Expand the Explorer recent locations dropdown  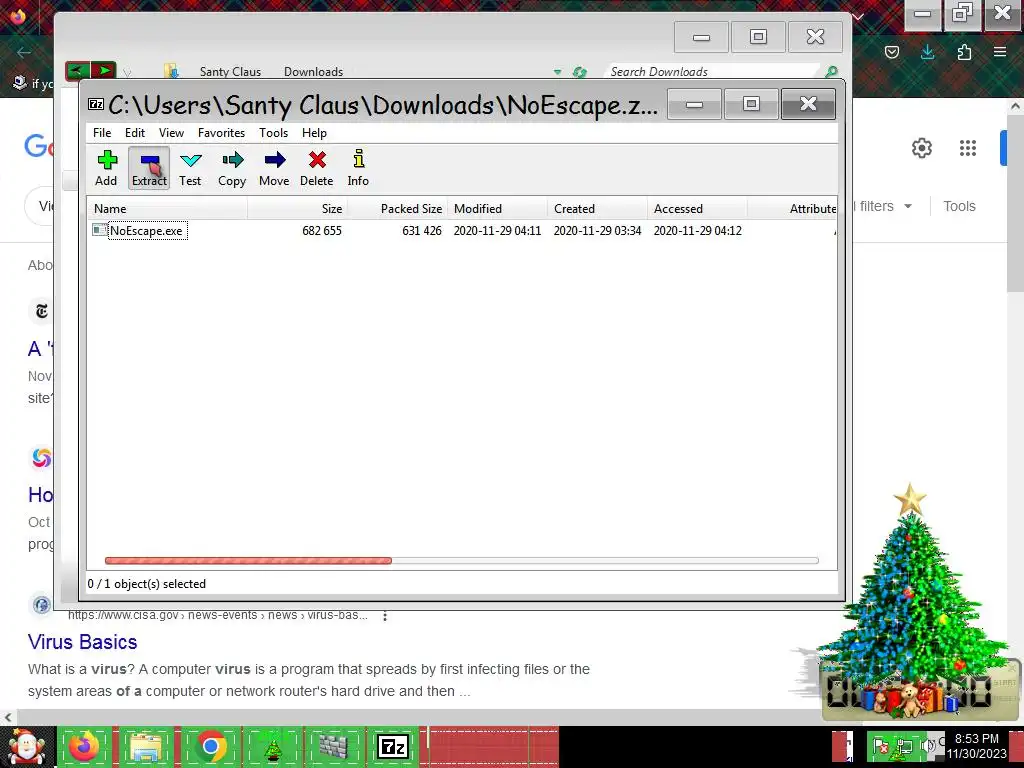point(127,72)
